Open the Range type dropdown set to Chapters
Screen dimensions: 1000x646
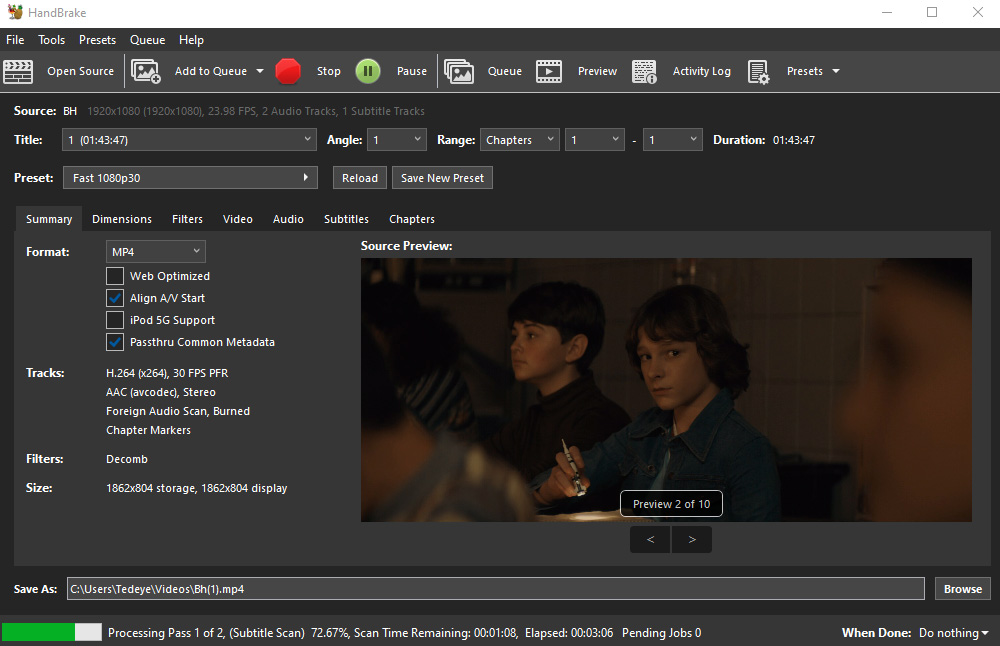click(x=520, y=140)
